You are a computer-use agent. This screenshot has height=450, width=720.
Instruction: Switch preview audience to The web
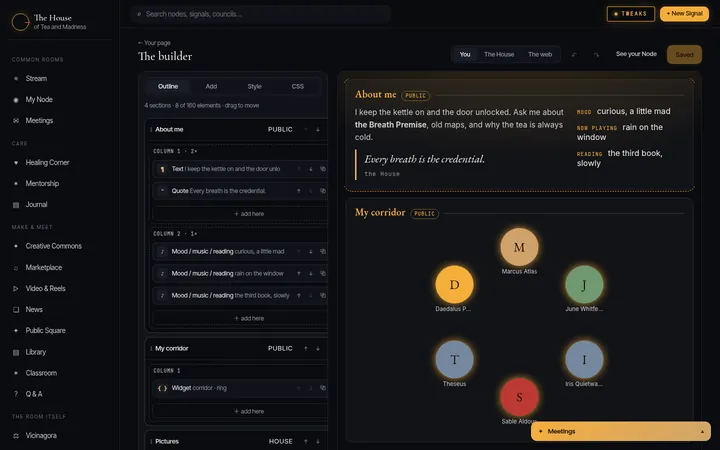pyautogui.click(x=540, y=55)
